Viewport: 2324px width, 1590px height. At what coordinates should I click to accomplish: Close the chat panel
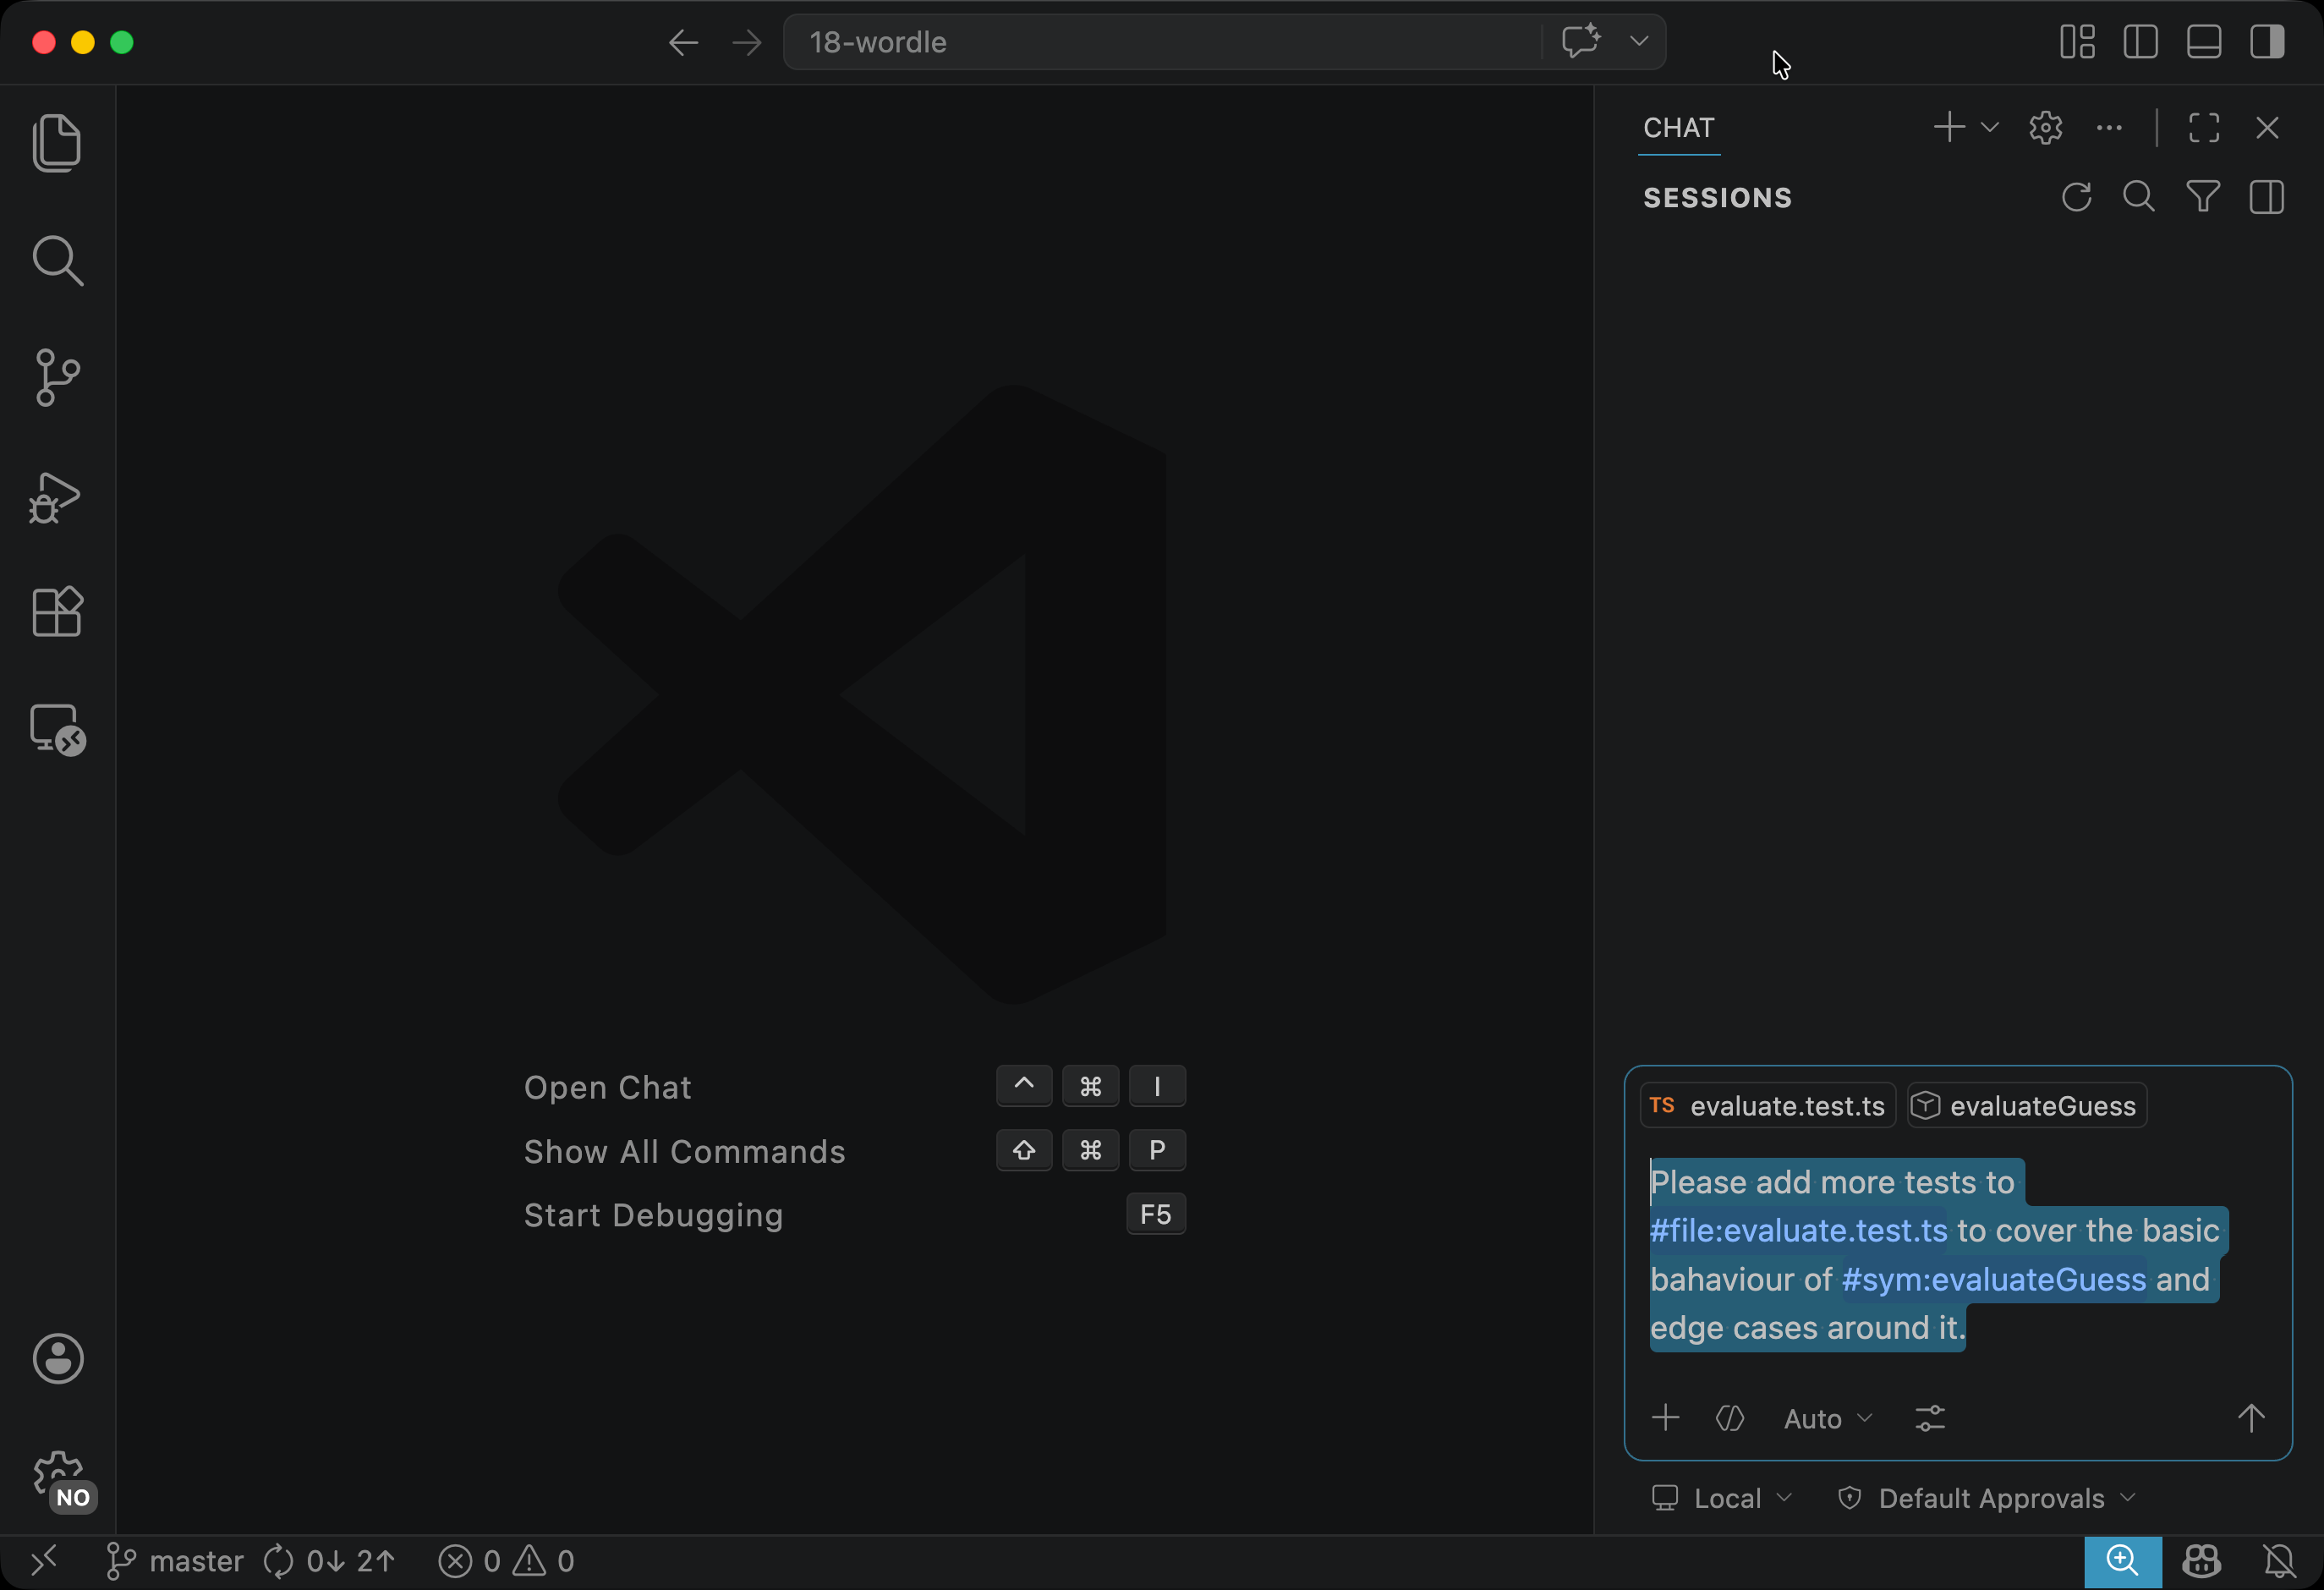(x=2267, y=127)
